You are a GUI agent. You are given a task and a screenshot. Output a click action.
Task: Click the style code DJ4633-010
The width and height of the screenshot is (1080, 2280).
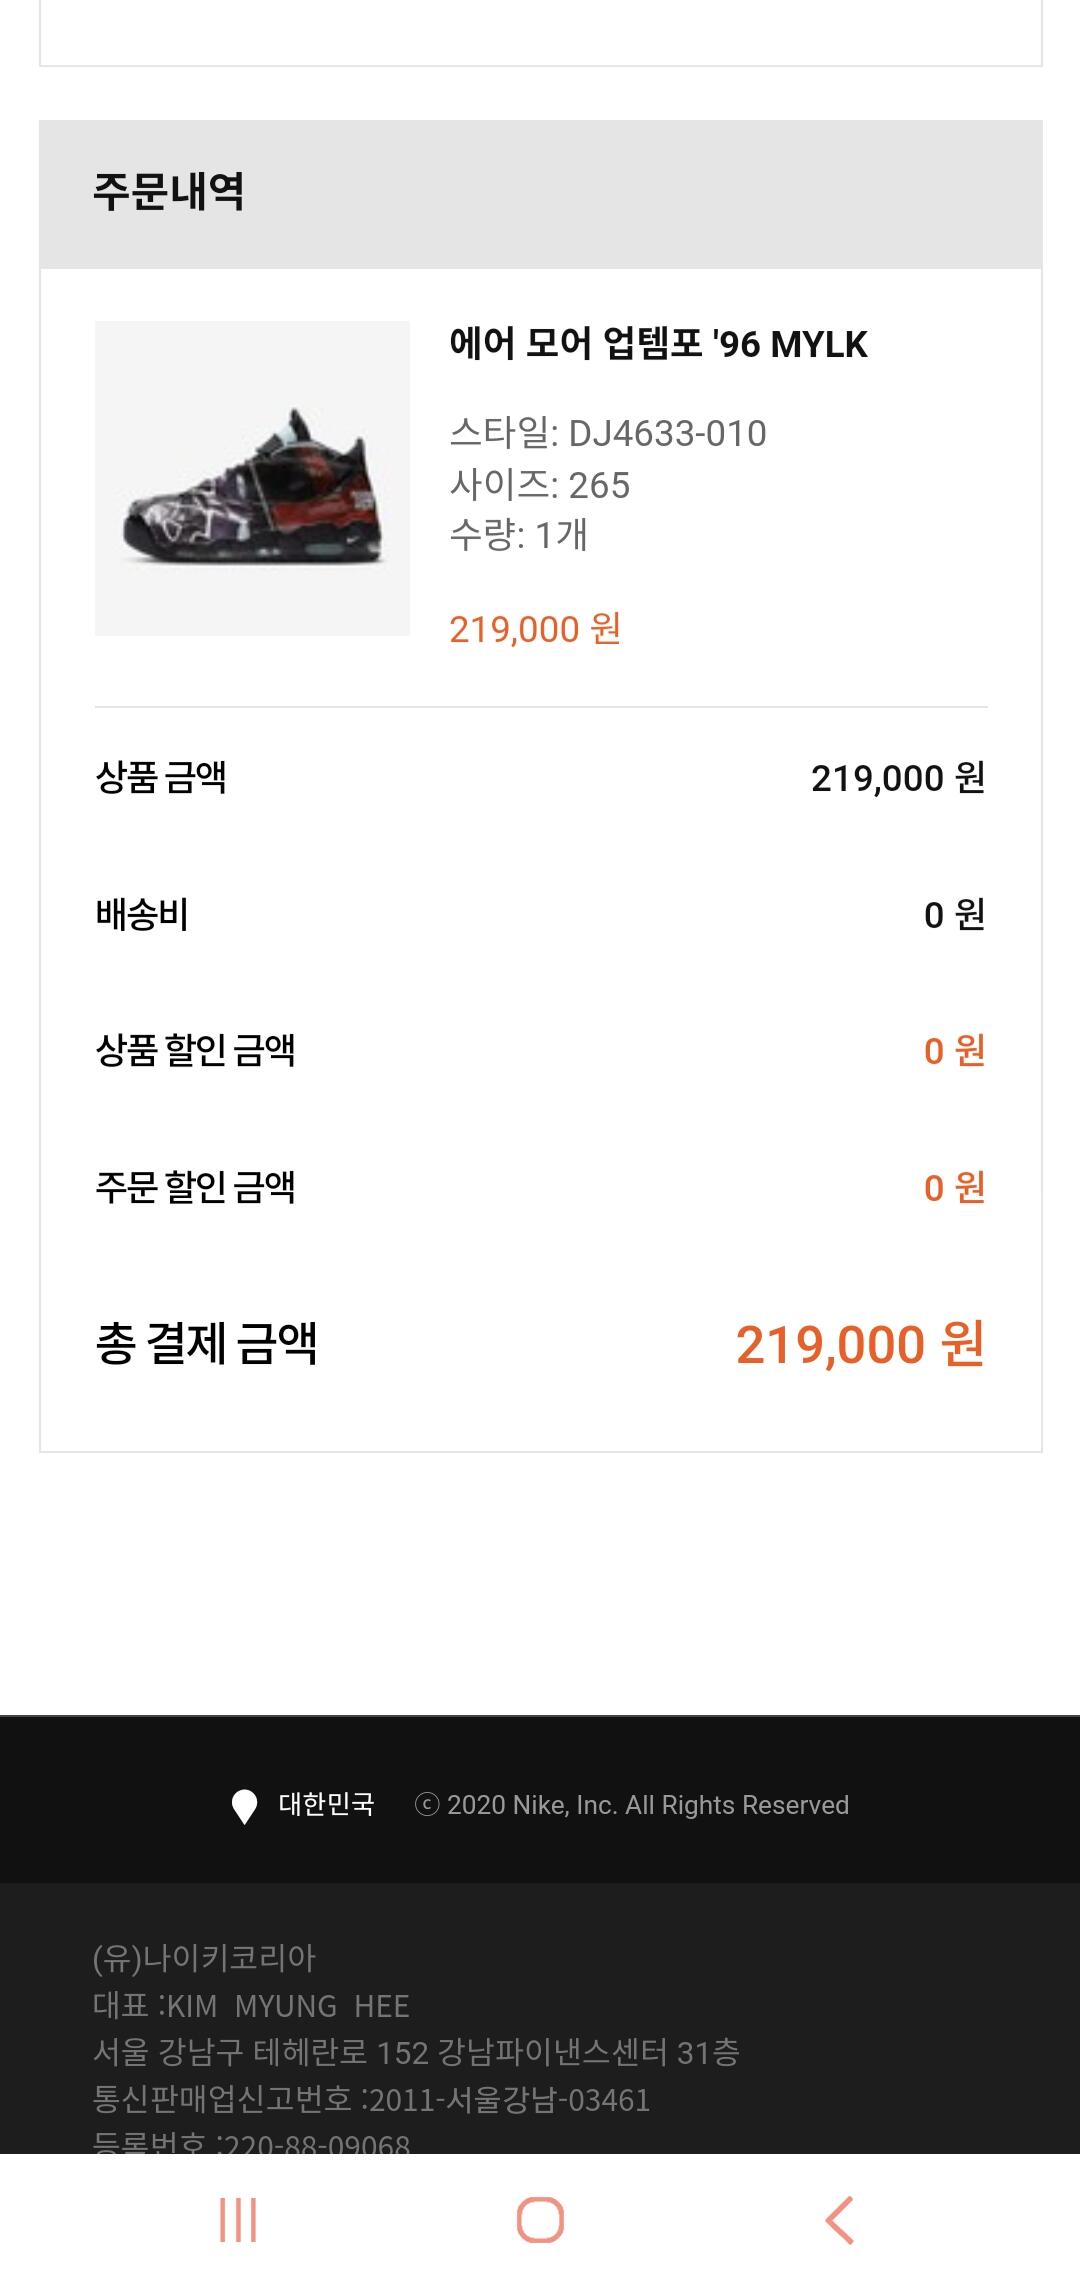tap(608, 433)
